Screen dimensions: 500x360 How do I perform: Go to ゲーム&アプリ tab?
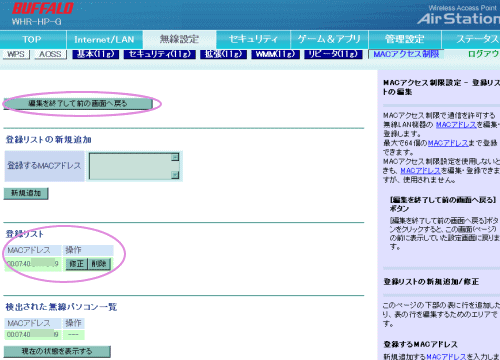(329, 40)
